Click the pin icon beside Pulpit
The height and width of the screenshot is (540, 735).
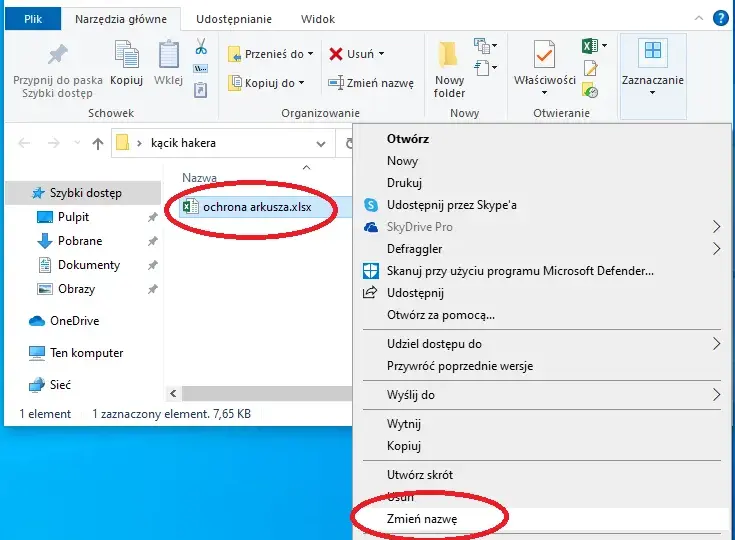click(152, 217)
